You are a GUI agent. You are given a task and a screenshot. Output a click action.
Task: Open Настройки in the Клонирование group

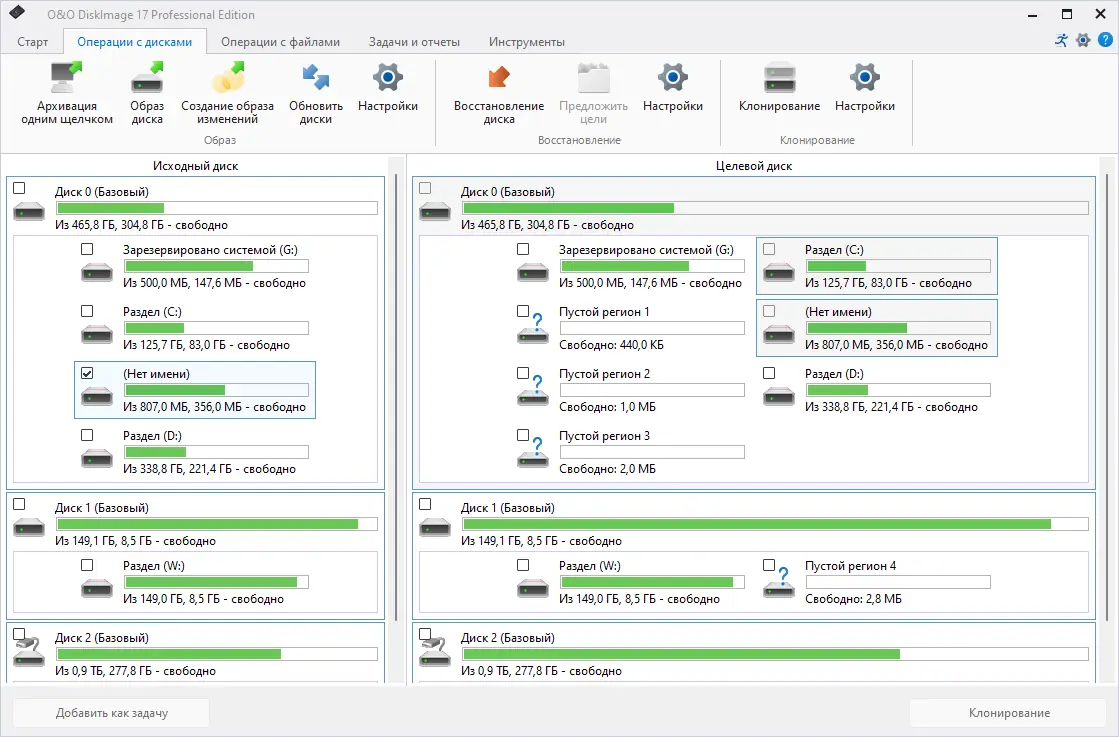pos(865,87)
